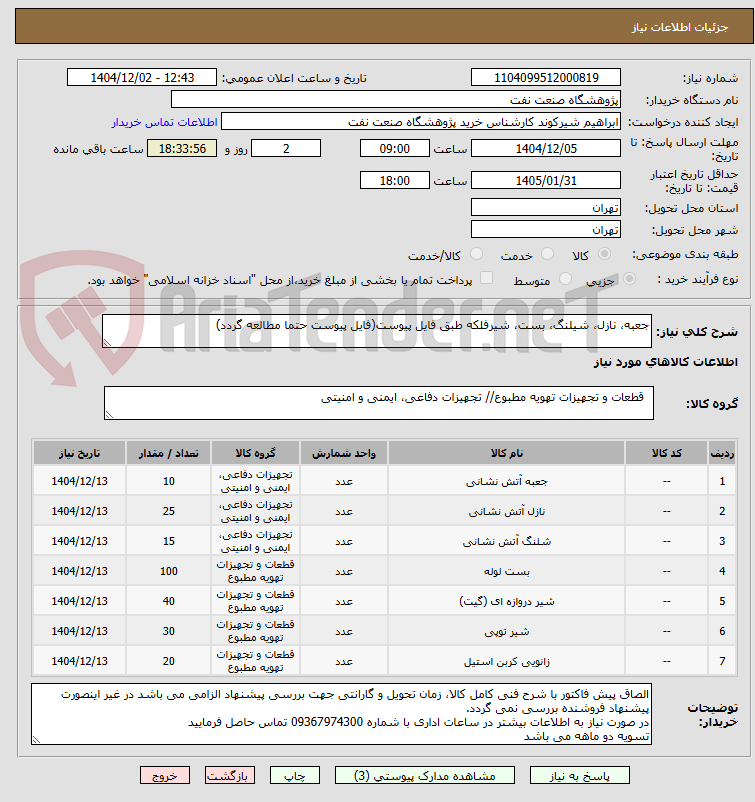The width and height of the screenshot is (755, 802).
Task: Click the کد کالا column header
Action: click(x=667, y=453)
